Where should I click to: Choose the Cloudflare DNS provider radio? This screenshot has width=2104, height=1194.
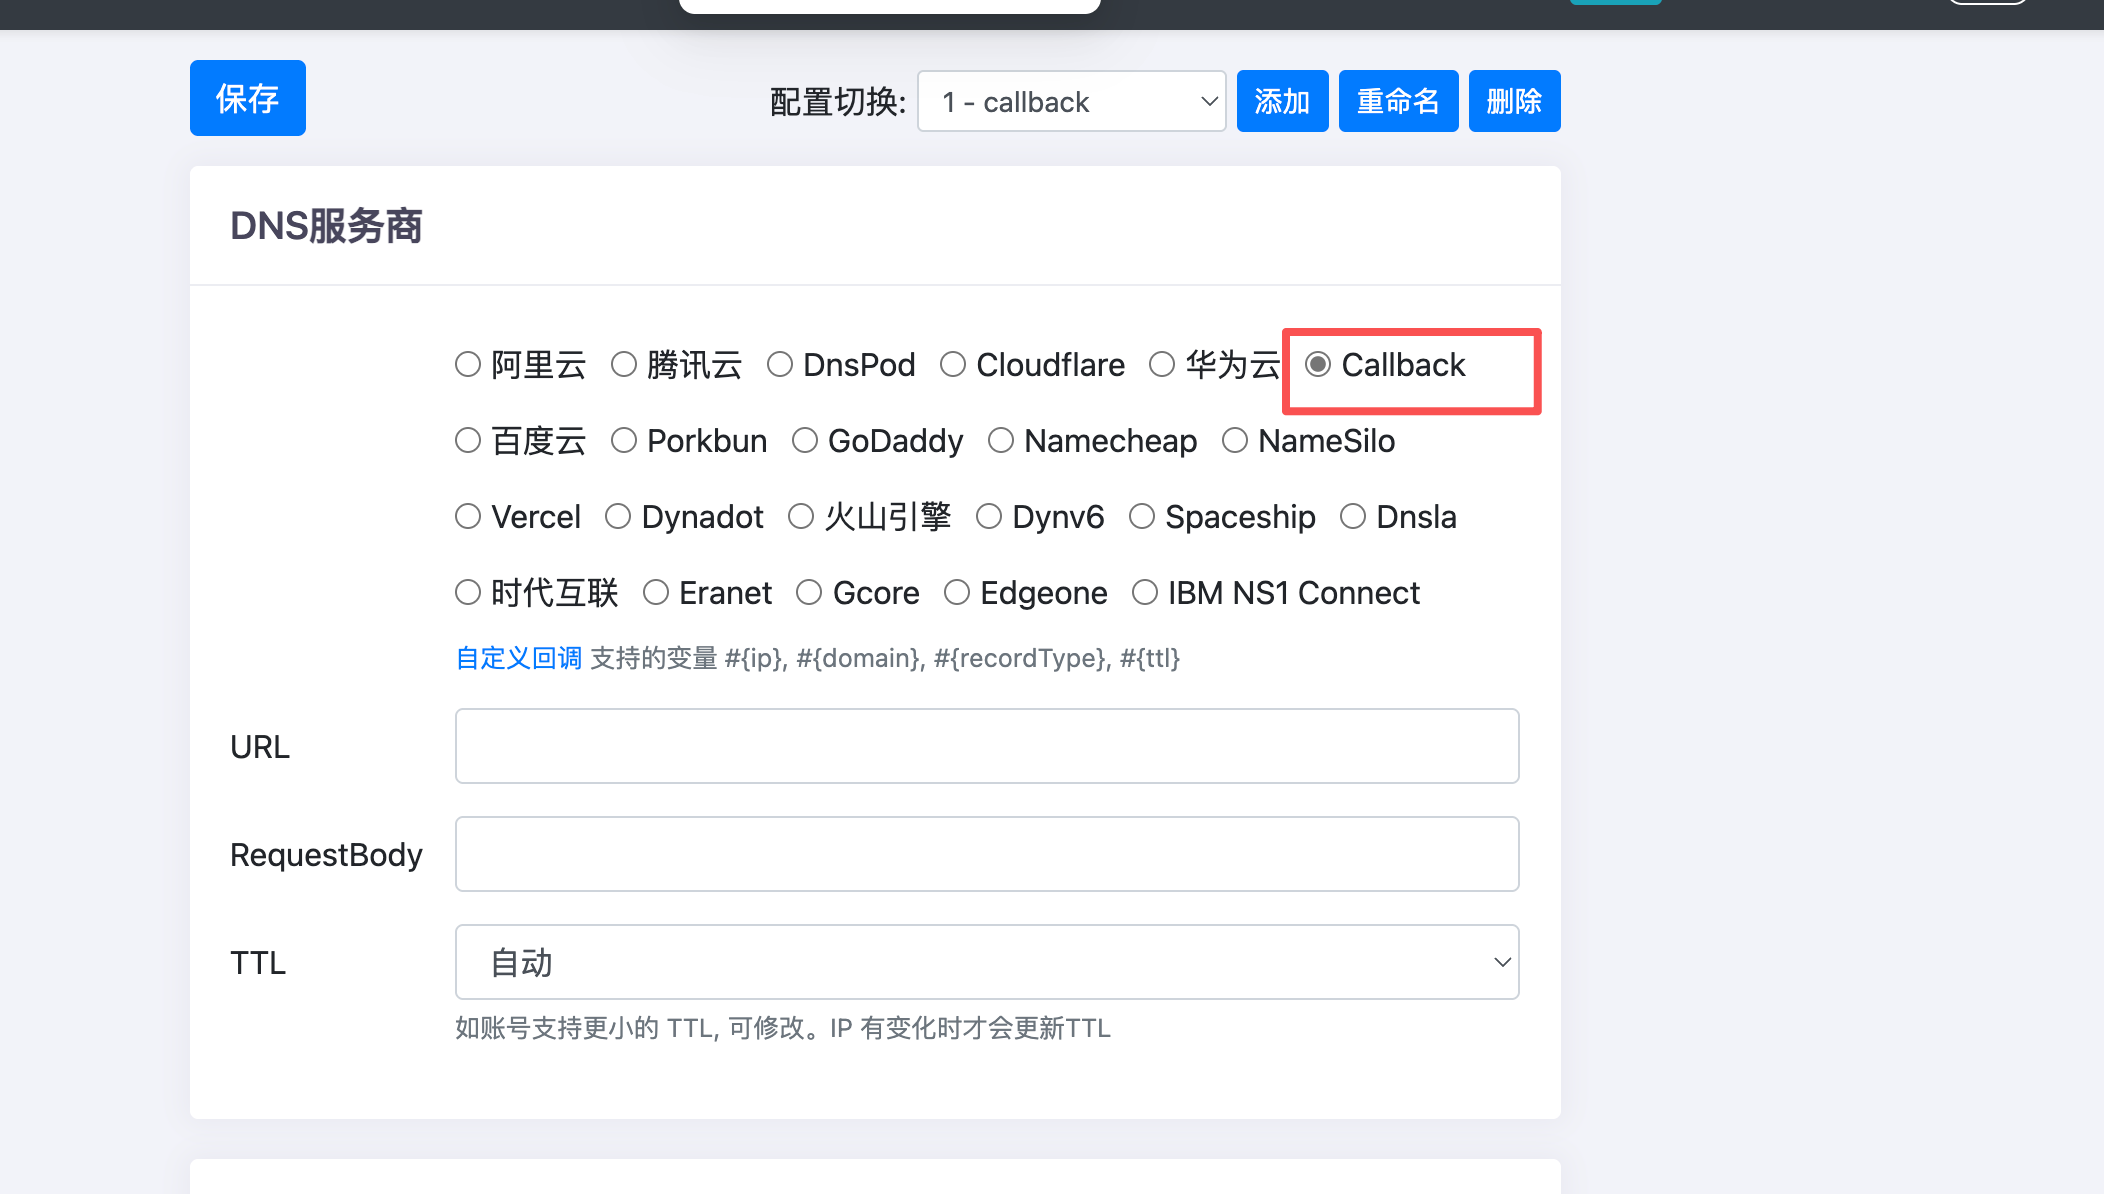(x=953, y=364)
